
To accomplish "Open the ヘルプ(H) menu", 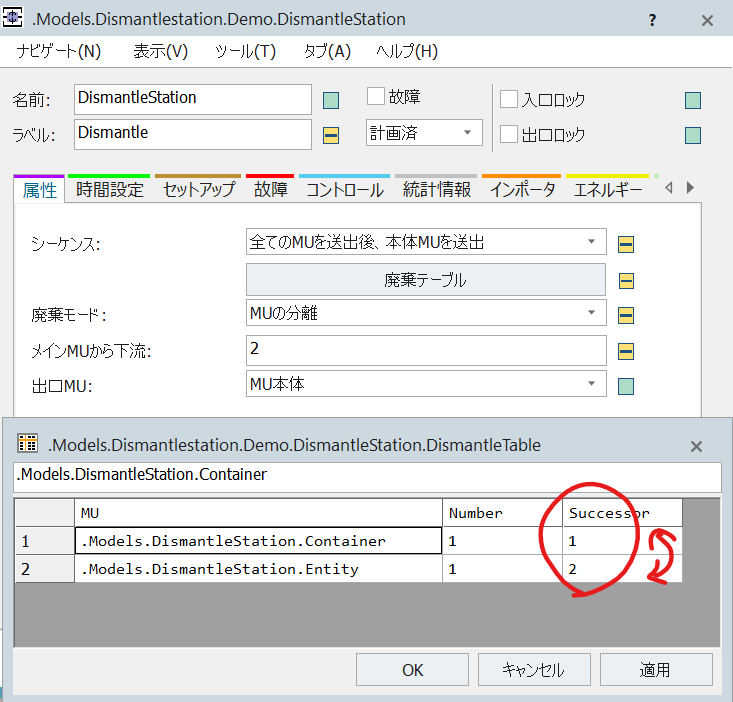I will 407,51.
